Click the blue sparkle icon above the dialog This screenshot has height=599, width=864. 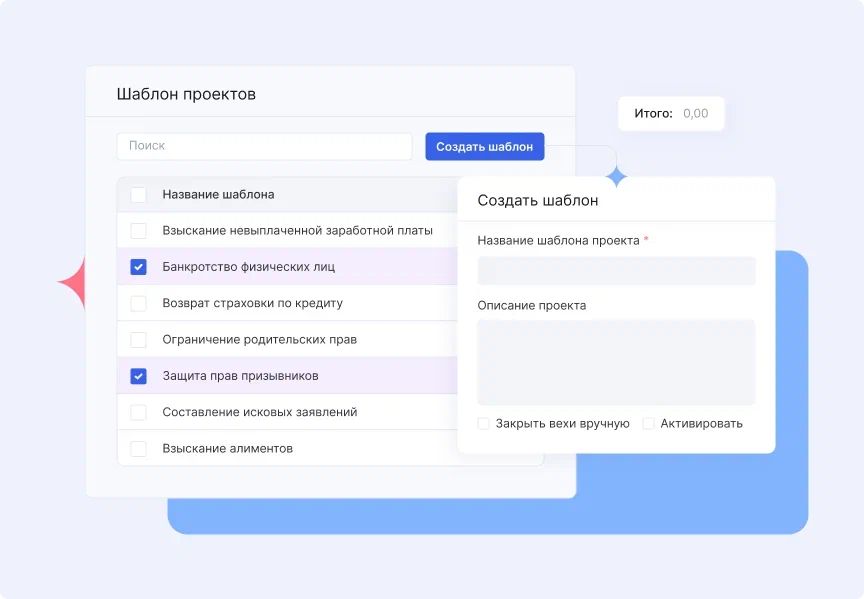click(x=617, y=174)
